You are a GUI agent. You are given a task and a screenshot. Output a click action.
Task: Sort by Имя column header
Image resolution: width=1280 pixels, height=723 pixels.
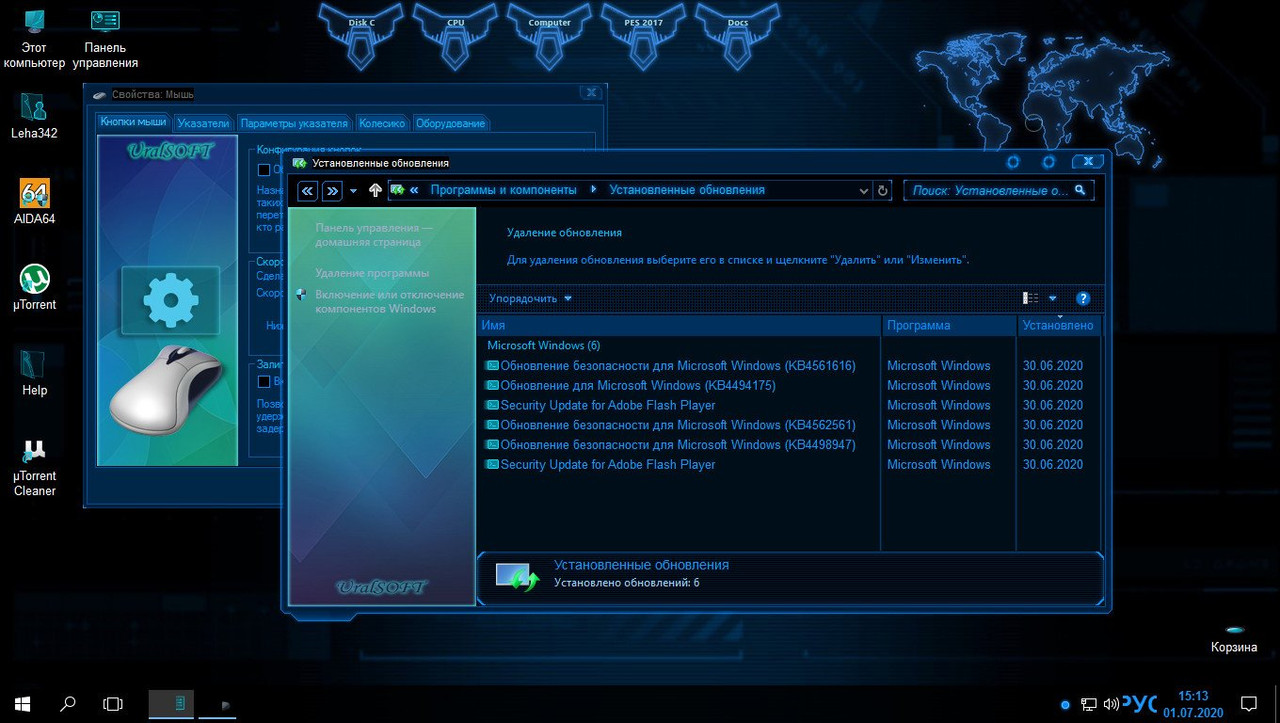[x=678, y=325]
